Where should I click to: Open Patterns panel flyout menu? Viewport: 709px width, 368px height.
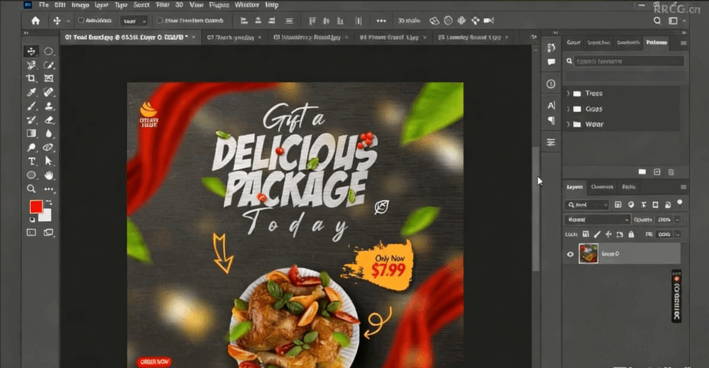point(683,43)
